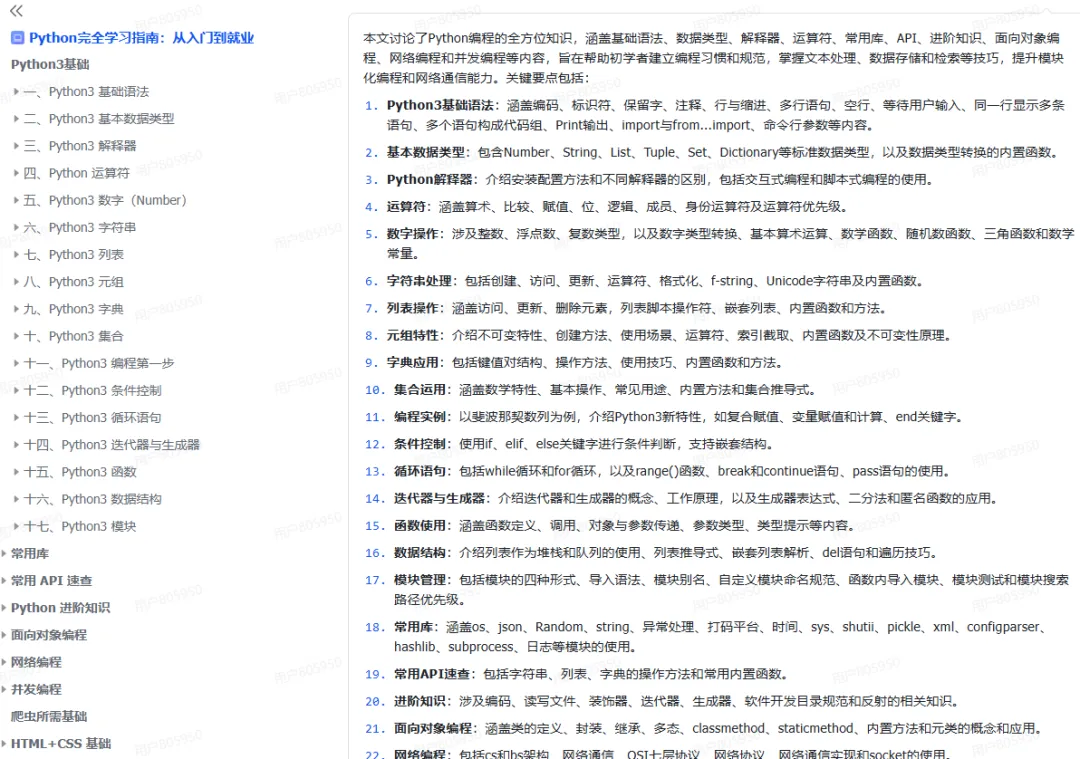This screenshot has height=759, width=1080.
Task: Click the bold 迭代器与生成器 list item
Action: pos(439,499)
